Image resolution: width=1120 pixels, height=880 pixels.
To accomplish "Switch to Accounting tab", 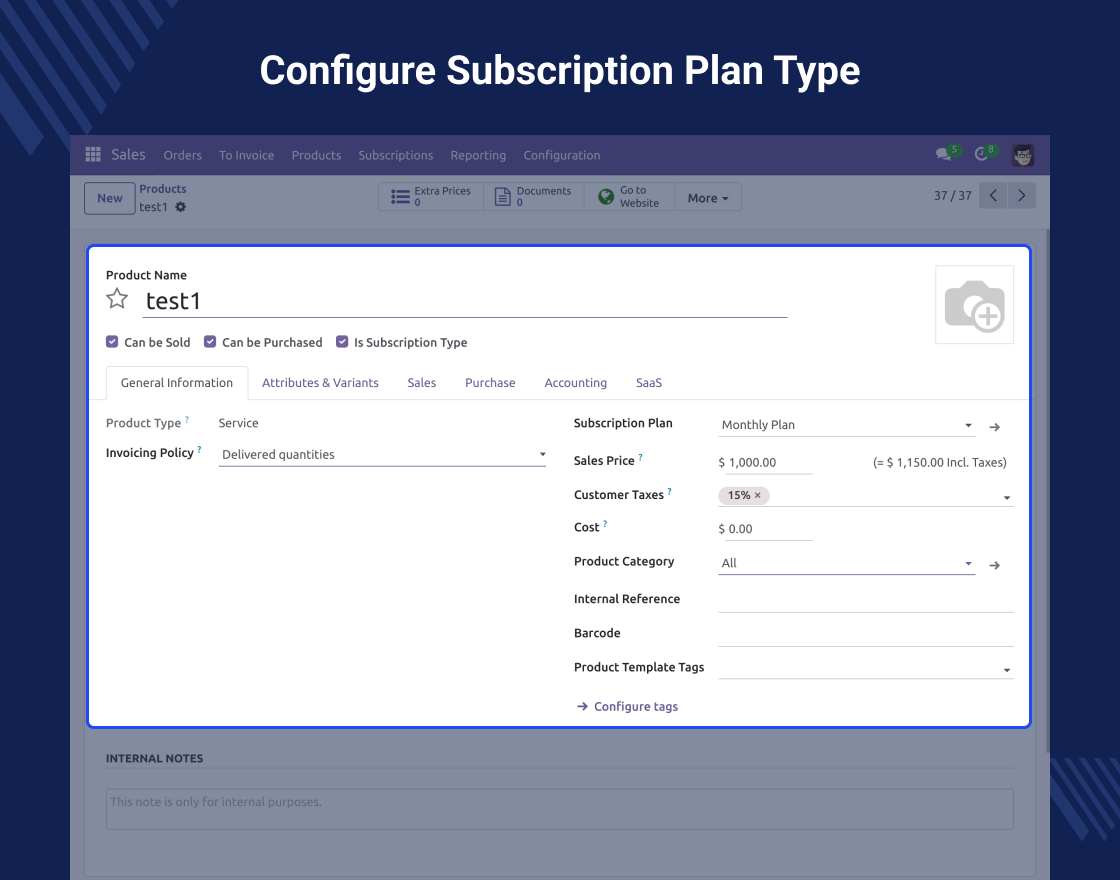I will pos(576,383).
